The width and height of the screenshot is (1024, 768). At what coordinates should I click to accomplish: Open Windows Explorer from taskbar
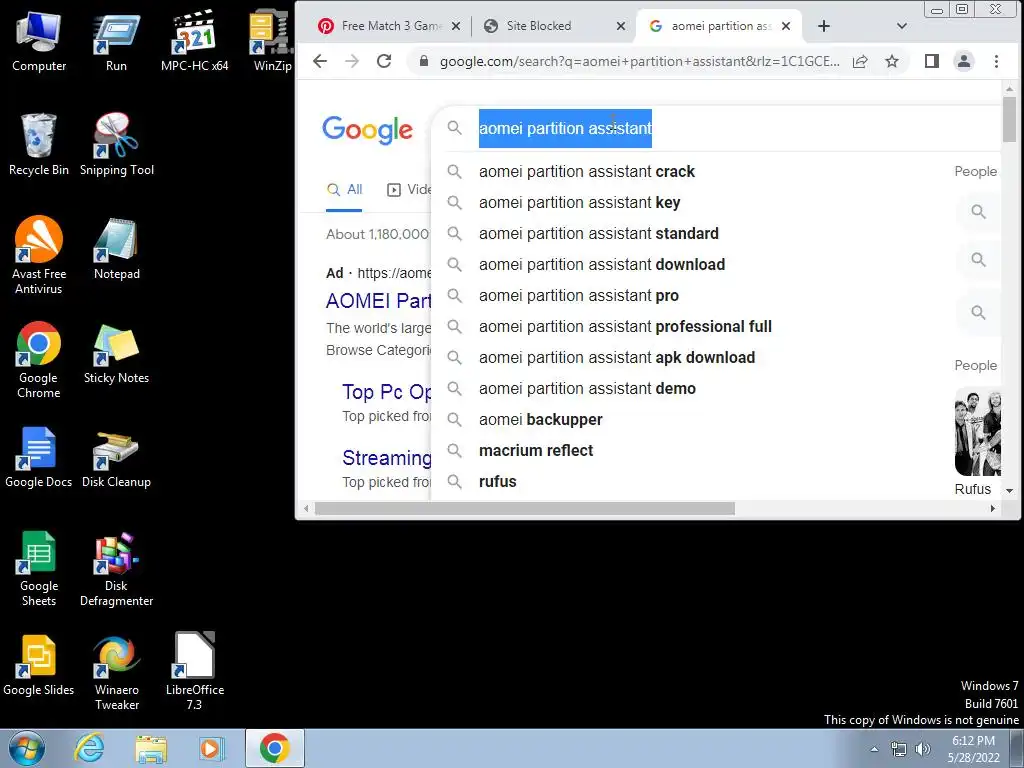coord(151,748)
